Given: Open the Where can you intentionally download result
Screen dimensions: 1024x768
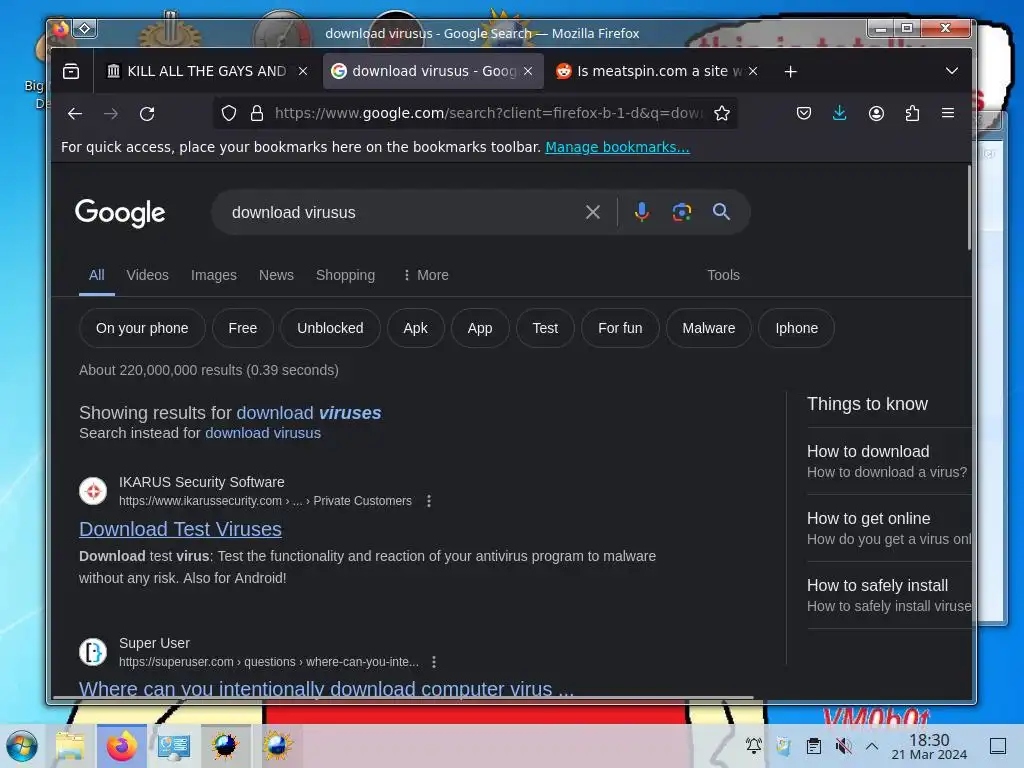Looking at the screenshot, I should (327, 688).
